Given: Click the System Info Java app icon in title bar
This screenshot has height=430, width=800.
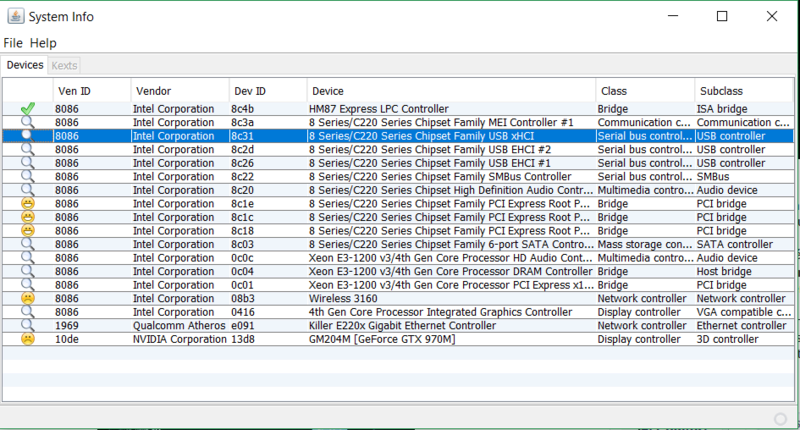Looking at the screenshot, I should (x=15, y=16).
